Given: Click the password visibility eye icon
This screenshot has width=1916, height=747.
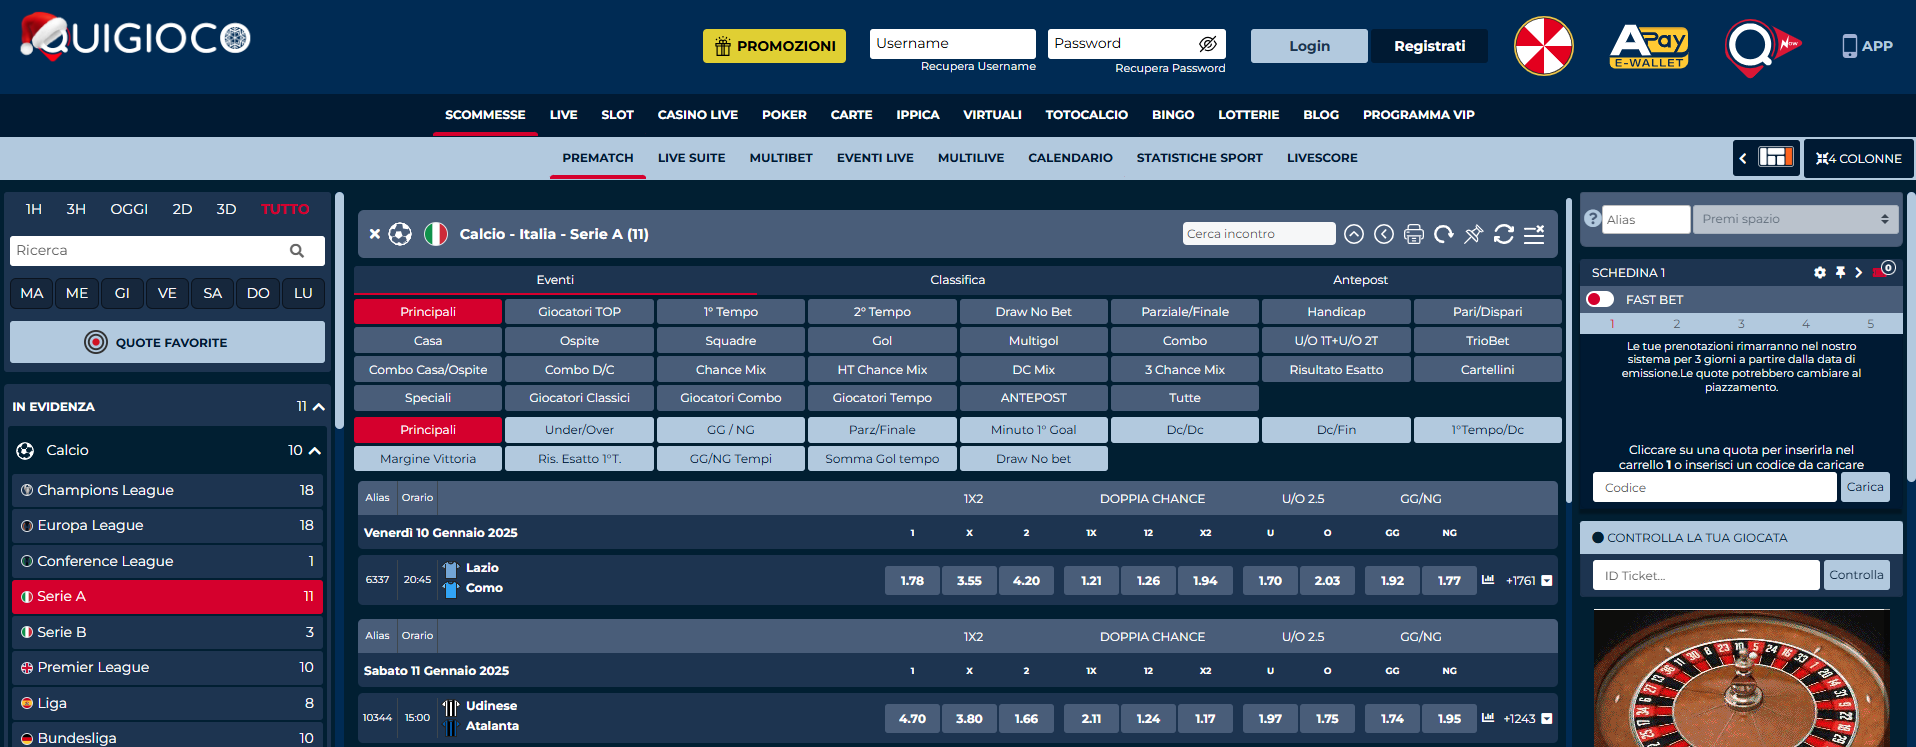Looking at the screenshot, I should tap(1207, 44).
